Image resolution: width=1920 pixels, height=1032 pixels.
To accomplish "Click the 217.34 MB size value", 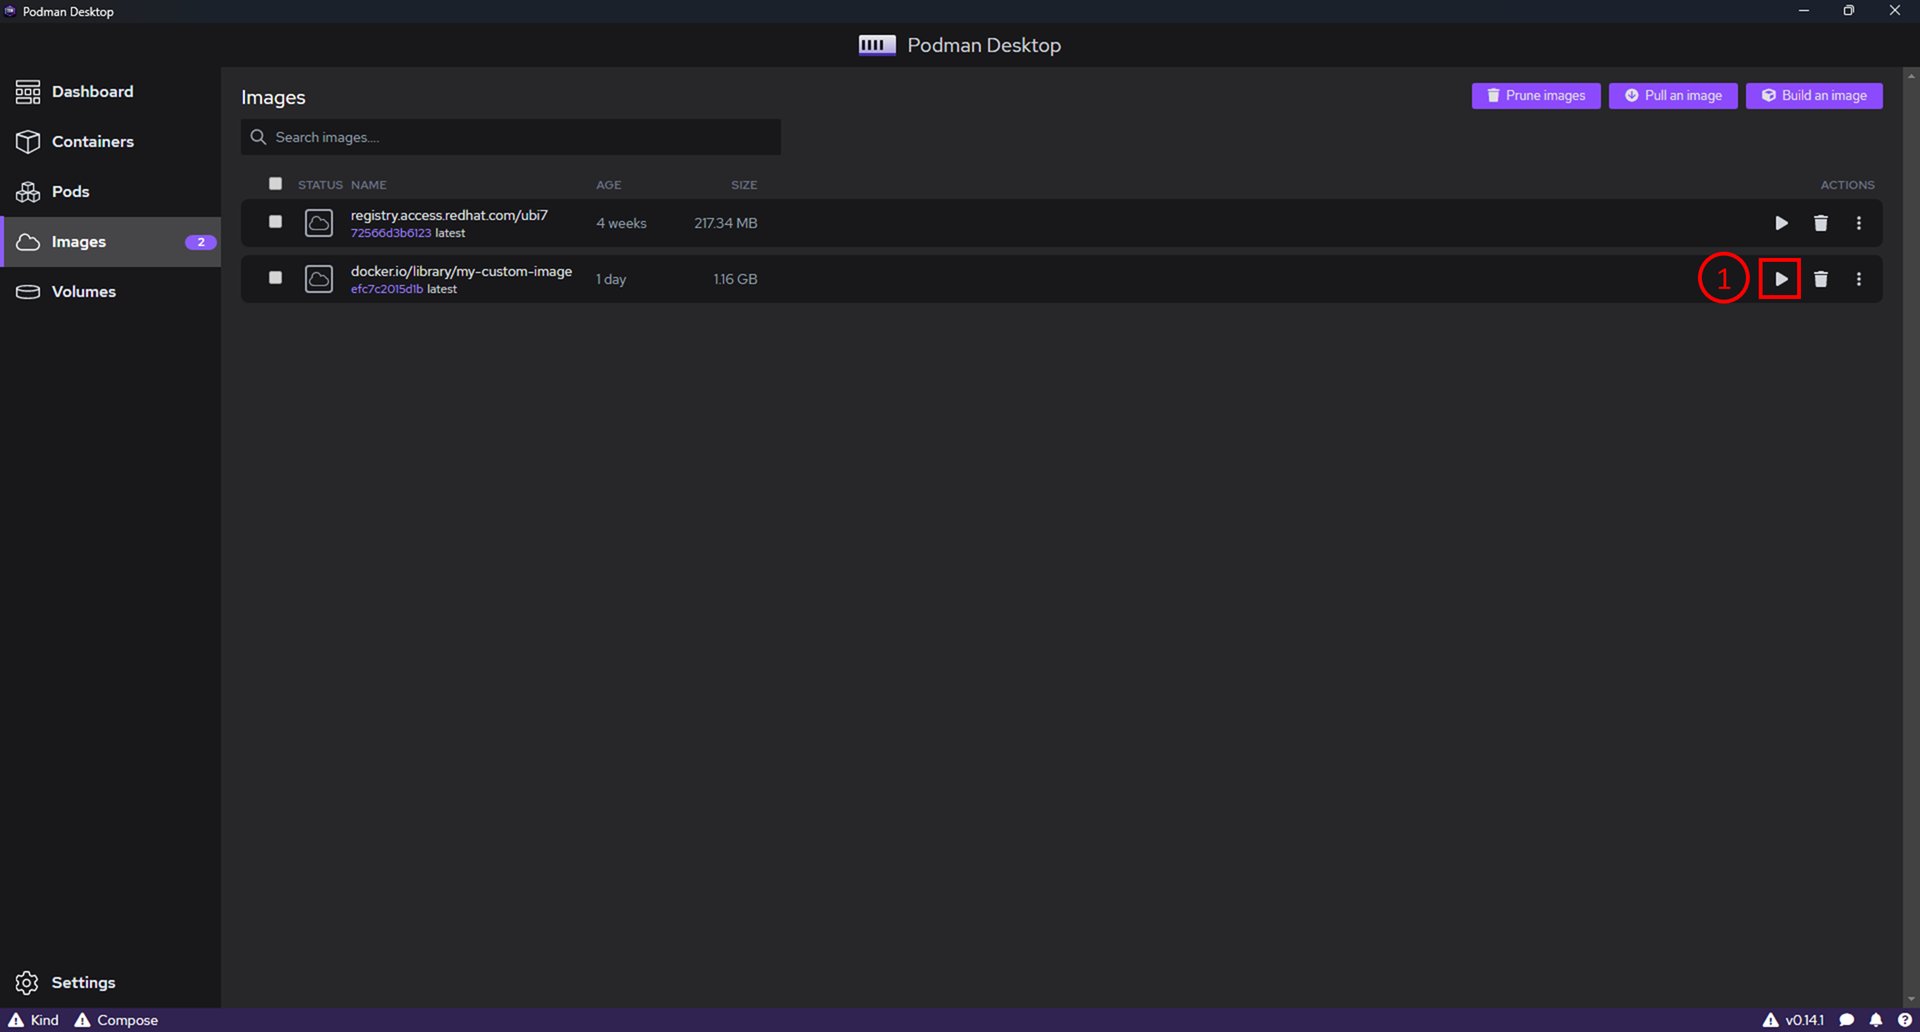I will [725, 223].
